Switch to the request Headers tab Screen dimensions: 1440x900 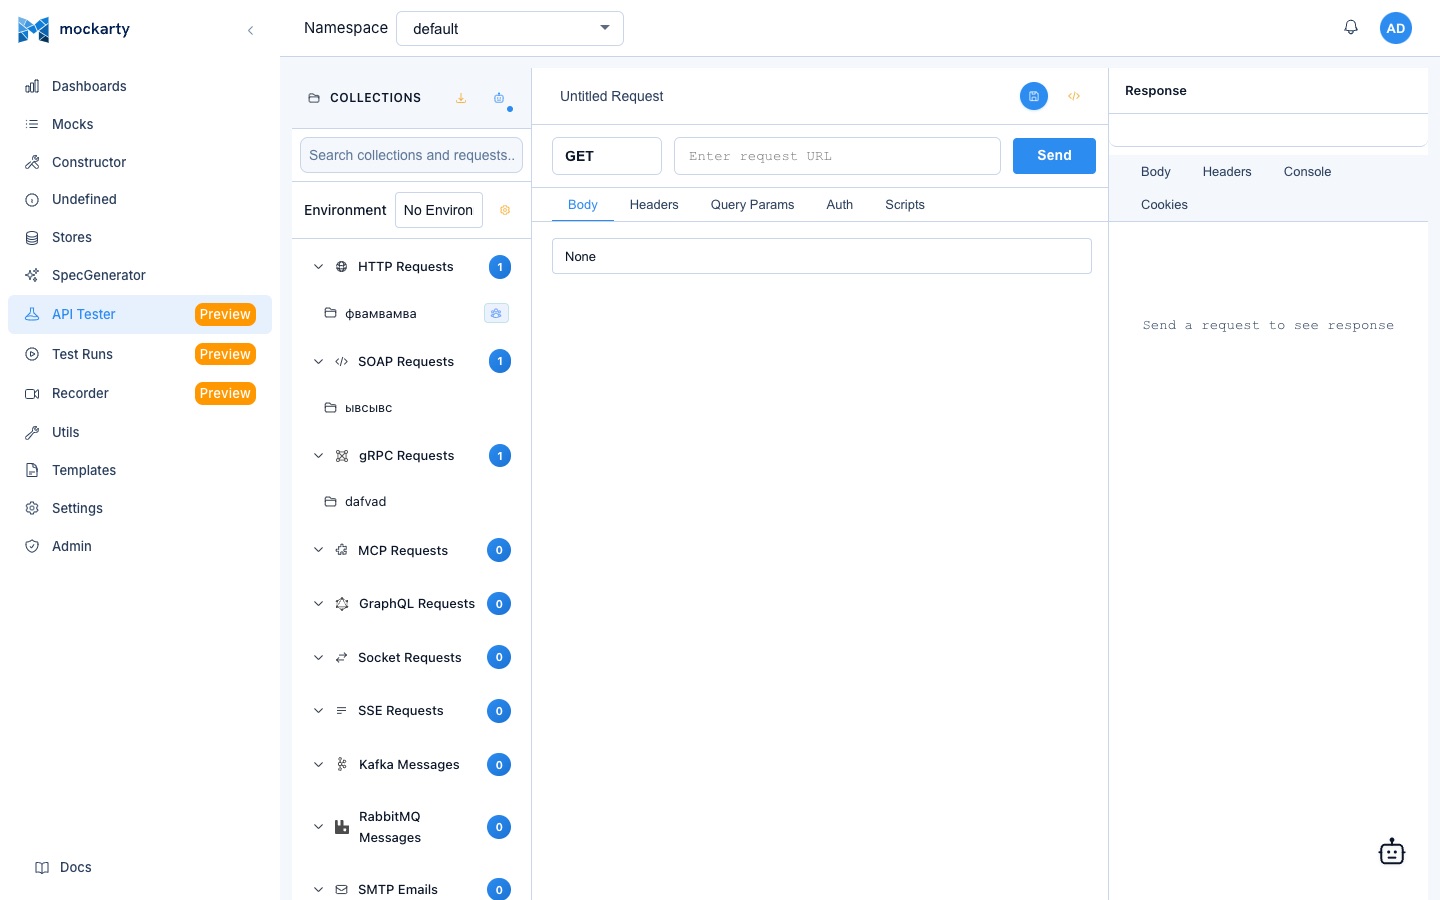[x=654, y=204]
